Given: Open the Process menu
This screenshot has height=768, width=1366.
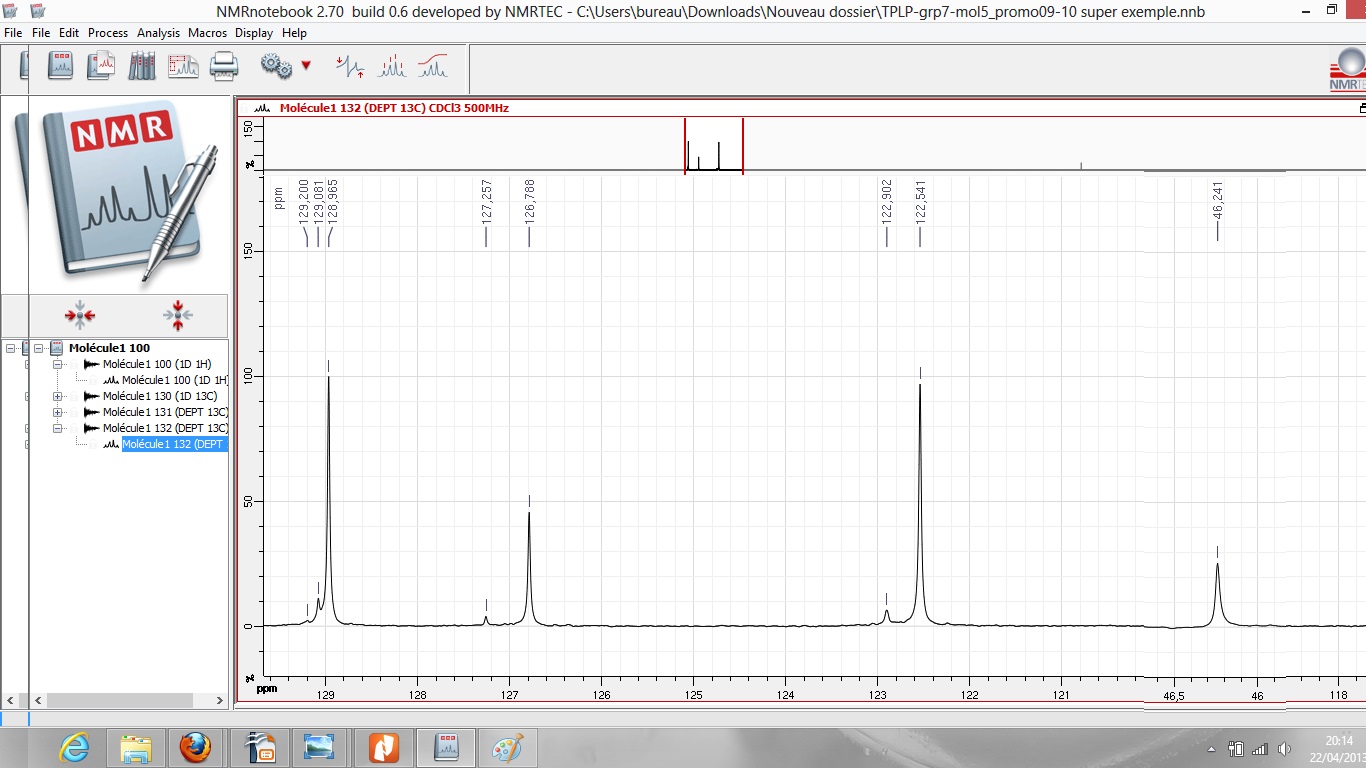Looking at the screenshot, I should pyautogui.click(x=108, y=33).
